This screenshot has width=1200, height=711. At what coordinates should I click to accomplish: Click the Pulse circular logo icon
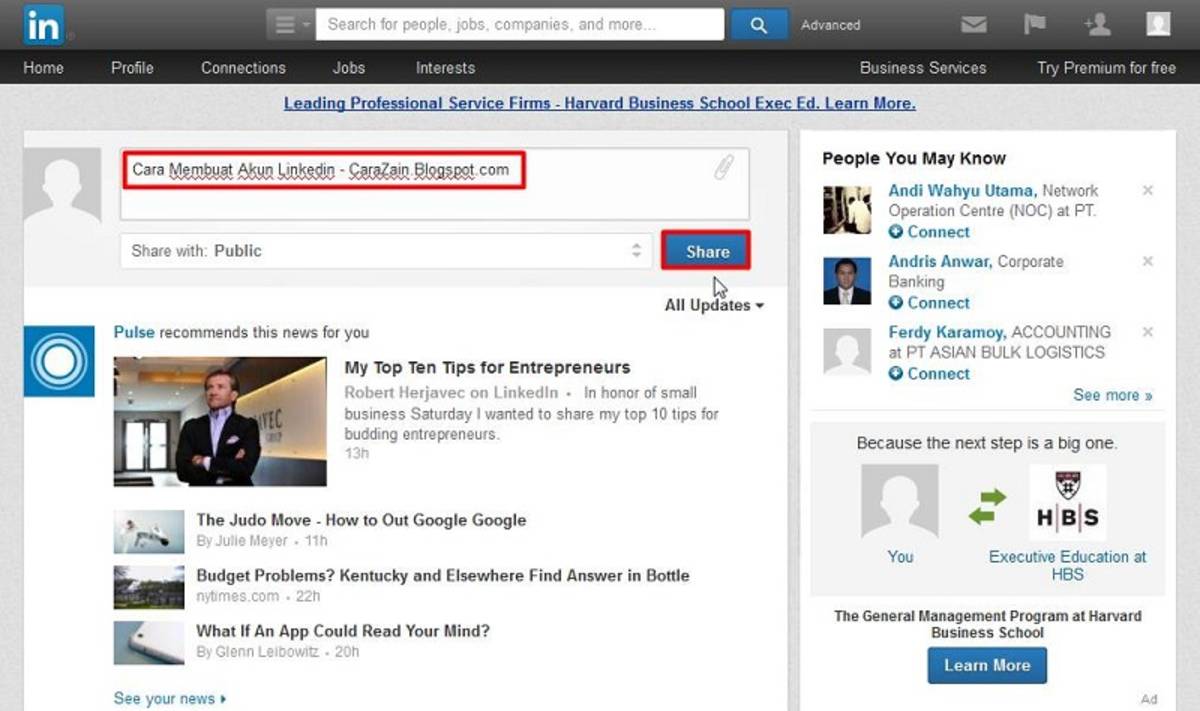[x=59, y=361]
